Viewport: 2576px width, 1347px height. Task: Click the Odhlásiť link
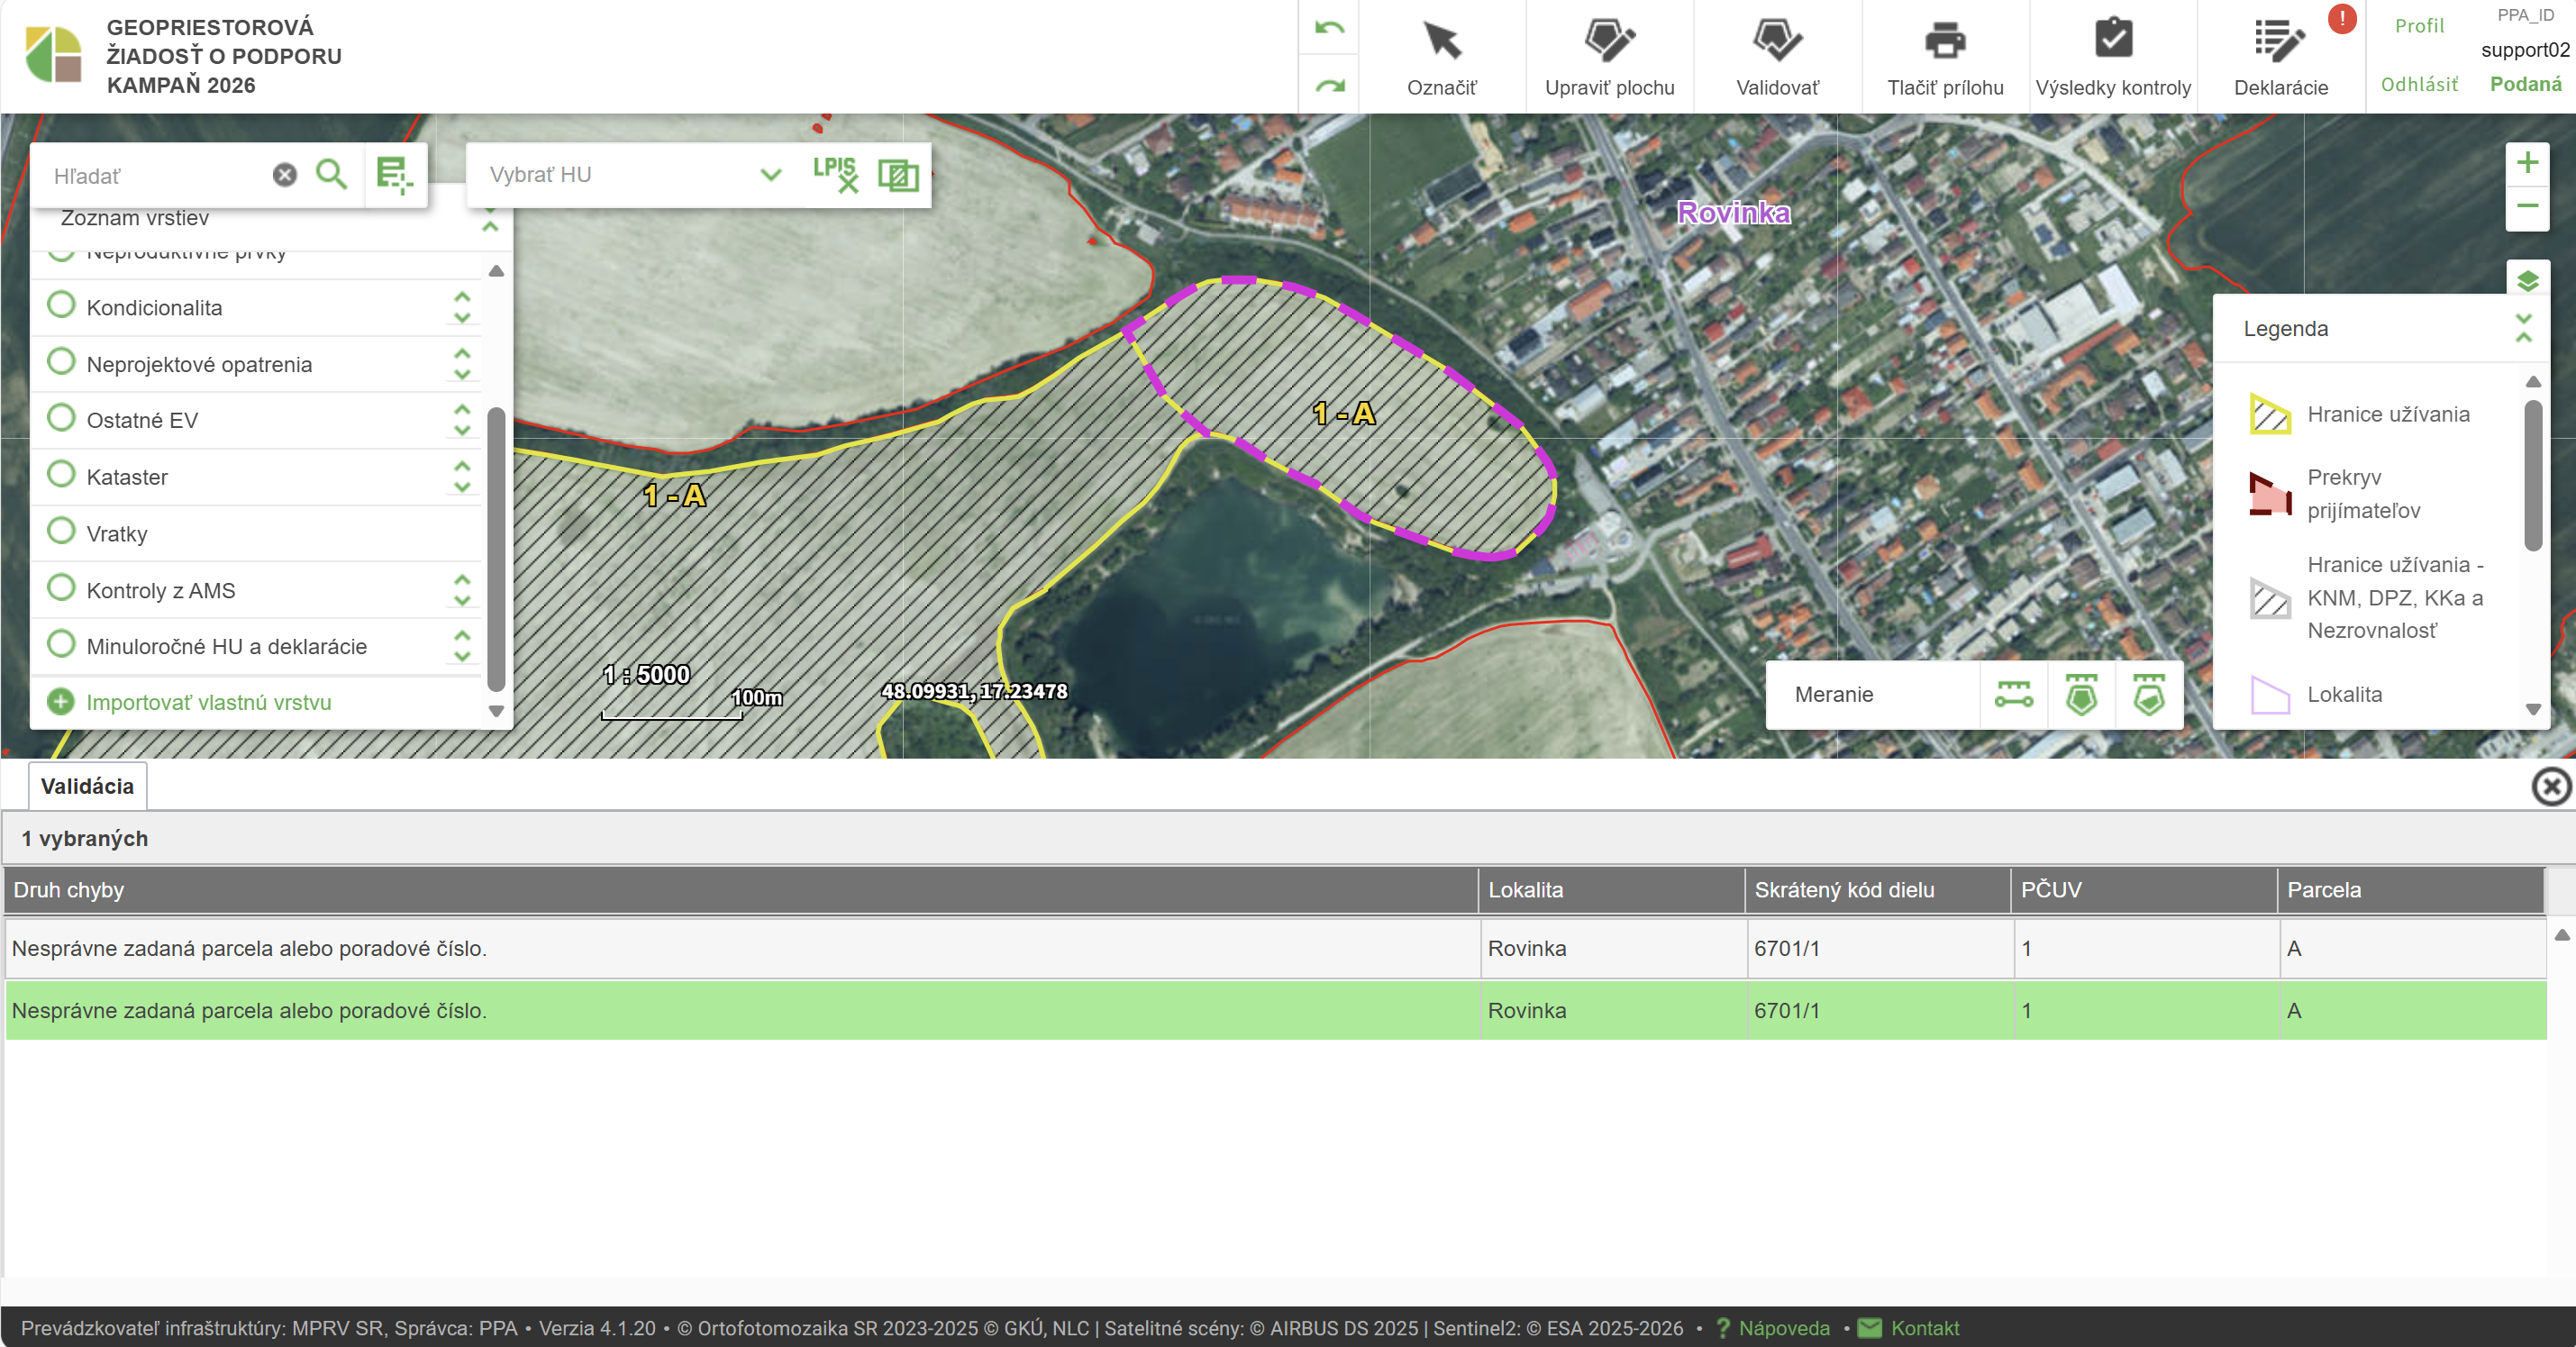[x=2418, y=84]
